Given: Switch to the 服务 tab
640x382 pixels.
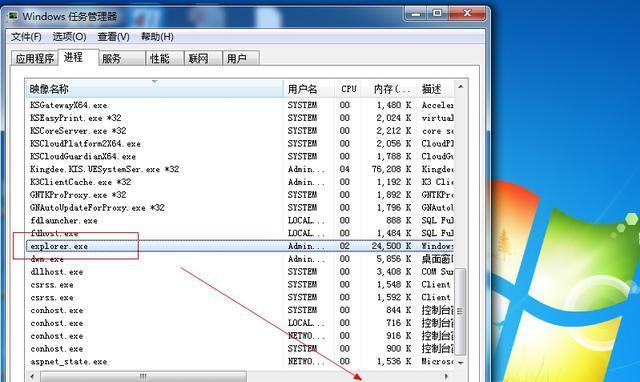Looking at the screenshot, I should (122, 58).
